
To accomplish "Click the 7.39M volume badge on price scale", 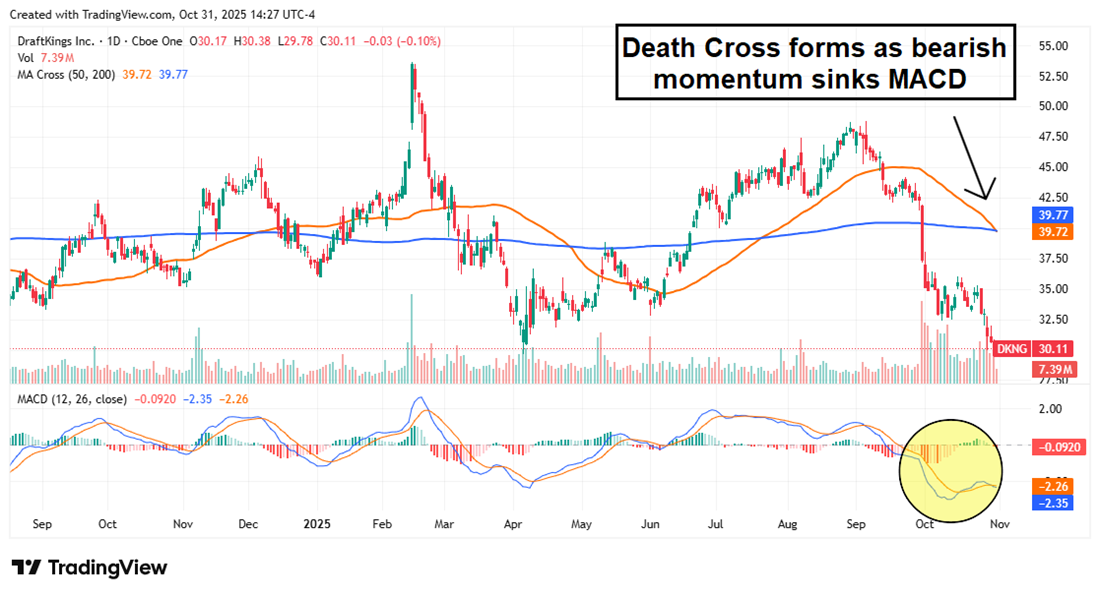I will (x=1052, y=368).
